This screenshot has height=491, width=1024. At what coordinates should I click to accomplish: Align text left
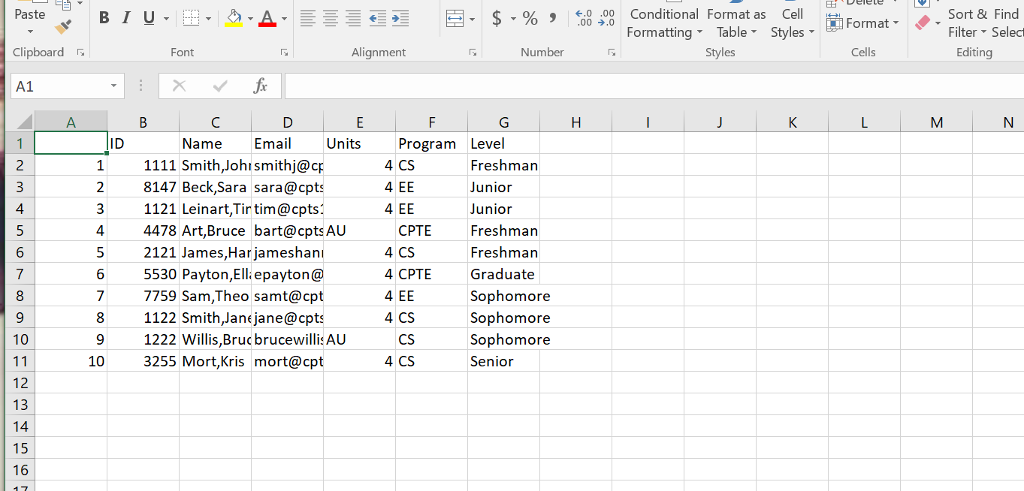308,18
